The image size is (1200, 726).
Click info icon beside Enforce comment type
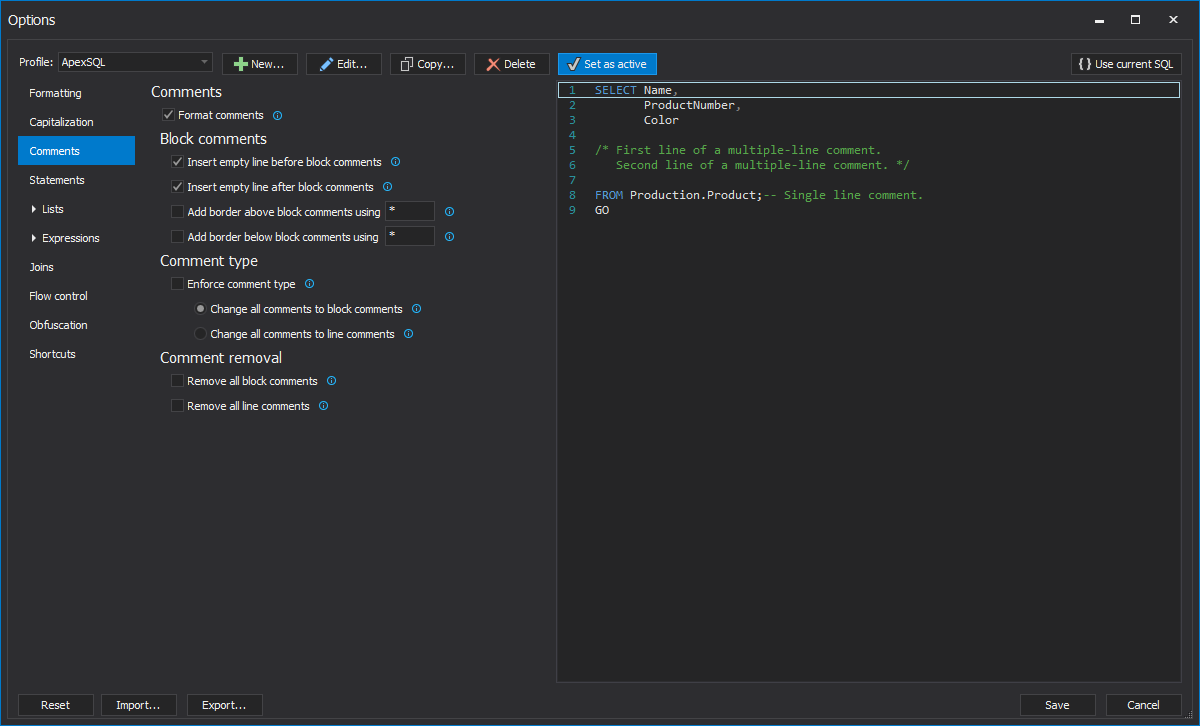[x=309, y=284]
